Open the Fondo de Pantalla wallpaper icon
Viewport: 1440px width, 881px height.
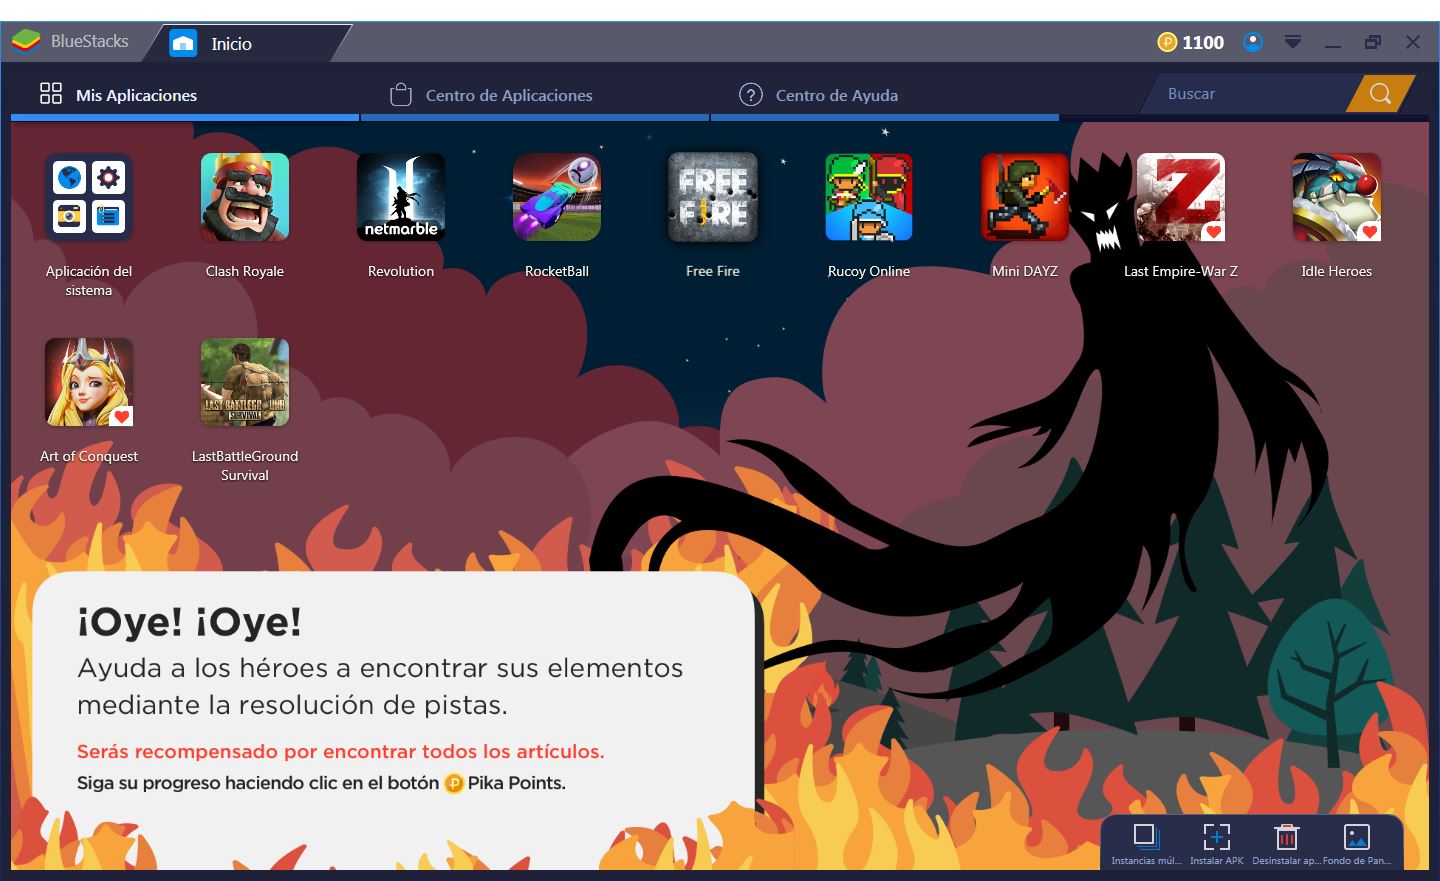(x=1357, y=836)
